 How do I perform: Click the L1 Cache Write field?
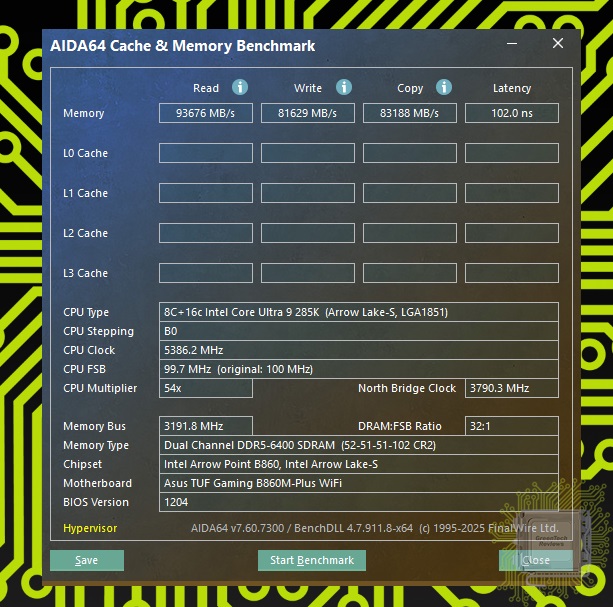308,193
